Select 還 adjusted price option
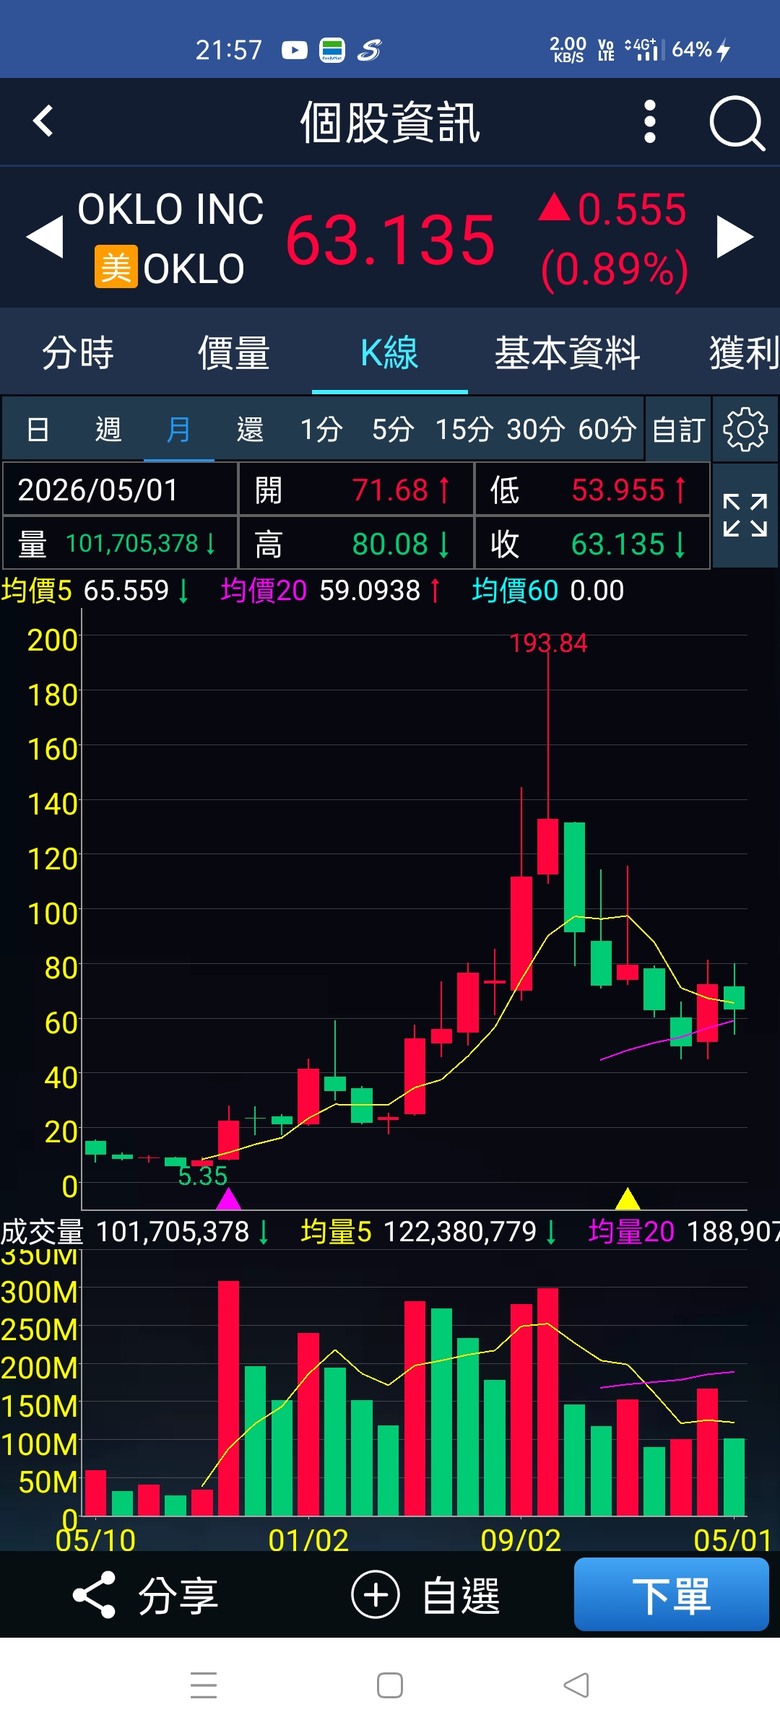Viewport: 780px width, 1733px height. click(x=250, y=430)
